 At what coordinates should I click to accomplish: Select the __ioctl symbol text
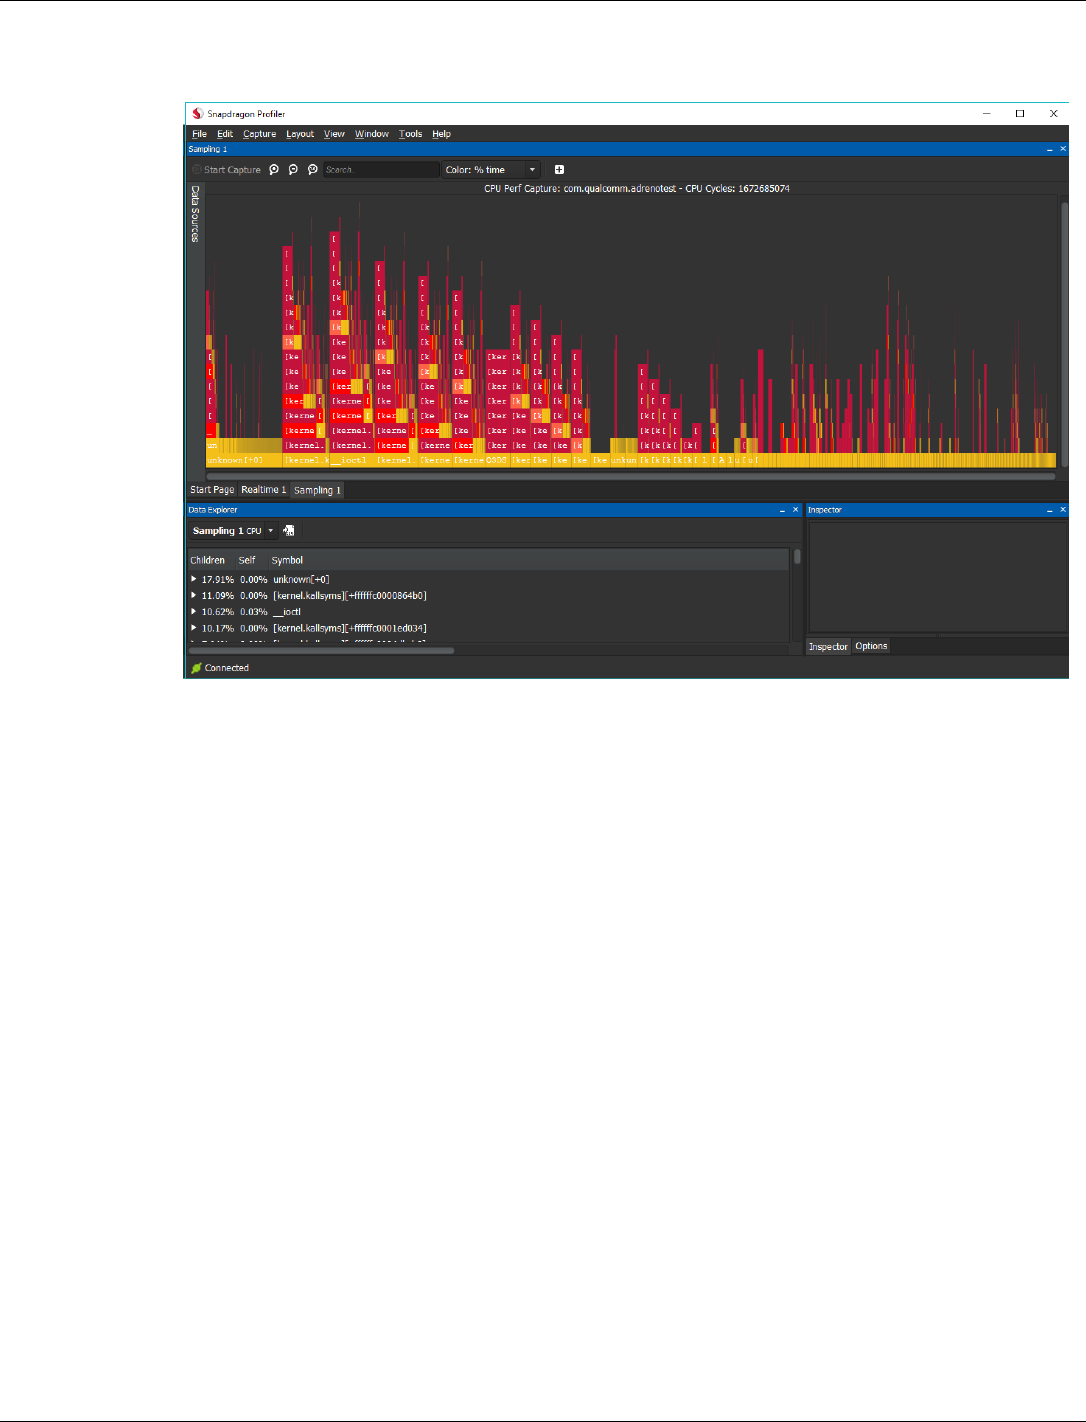click(287, 612)
